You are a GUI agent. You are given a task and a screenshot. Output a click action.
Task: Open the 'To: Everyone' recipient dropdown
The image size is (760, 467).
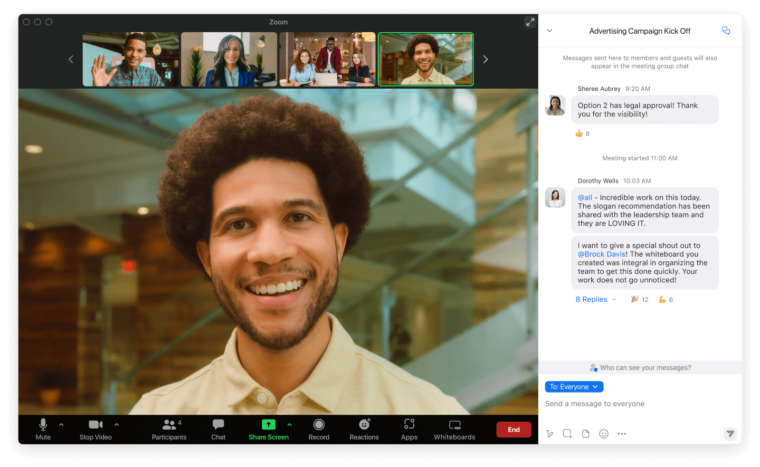point(574,386)
